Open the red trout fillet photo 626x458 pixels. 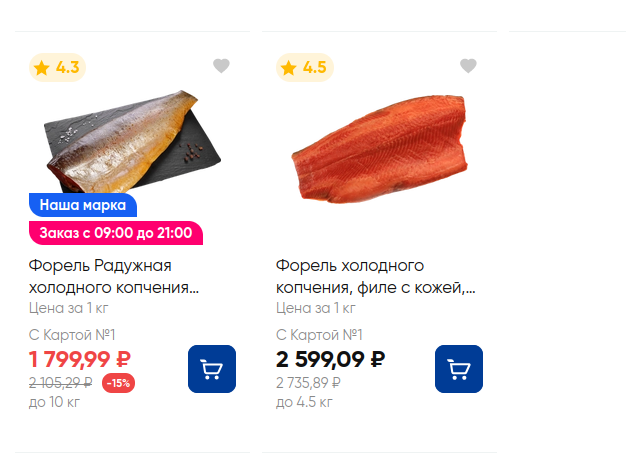(x=379, y=149)
